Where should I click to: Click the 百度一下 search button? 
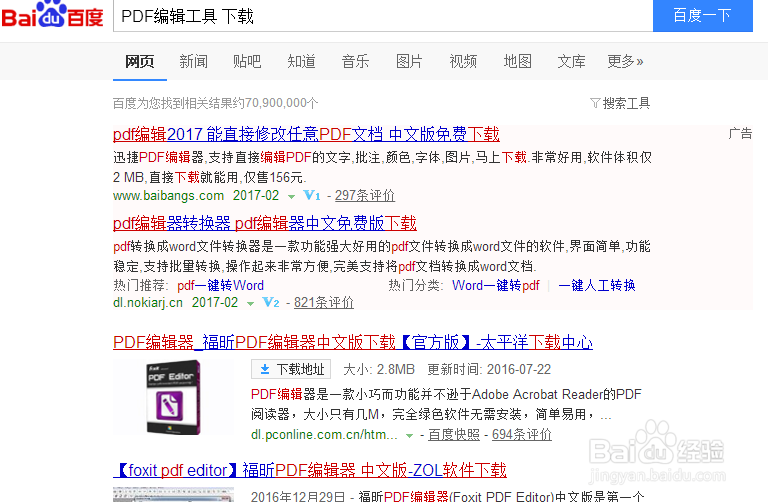[x=703, y=16]
